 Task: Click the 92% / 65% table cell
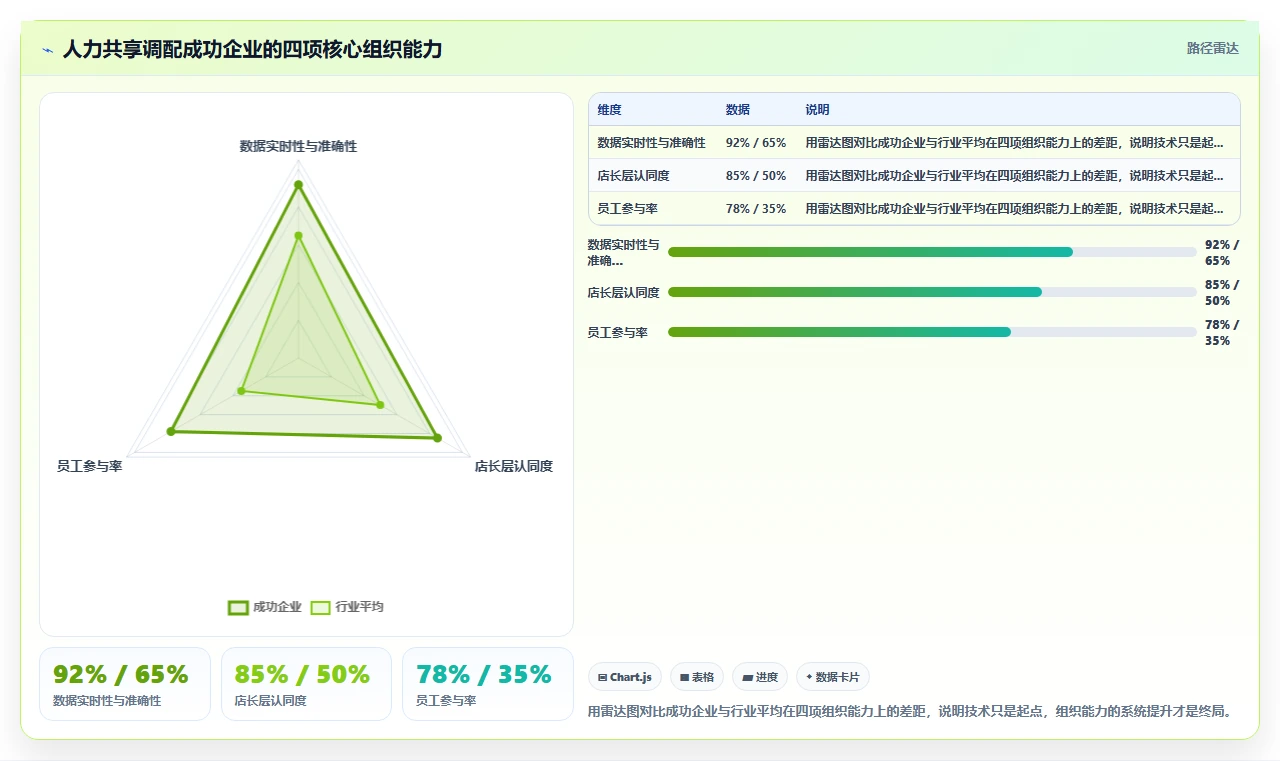pyautogui.click(x=756, y=143)
